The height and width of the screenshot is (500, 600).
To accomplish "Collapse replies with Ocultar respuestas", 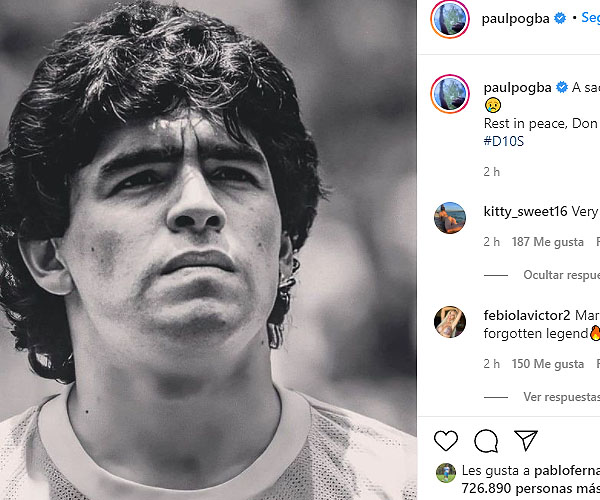I will pyautogui.click(x=561, y=275).
